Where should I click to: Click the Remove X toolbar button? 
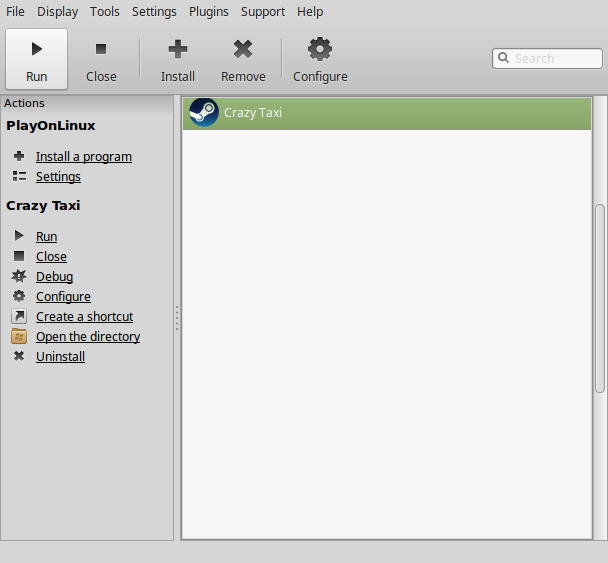pos(243,59)
